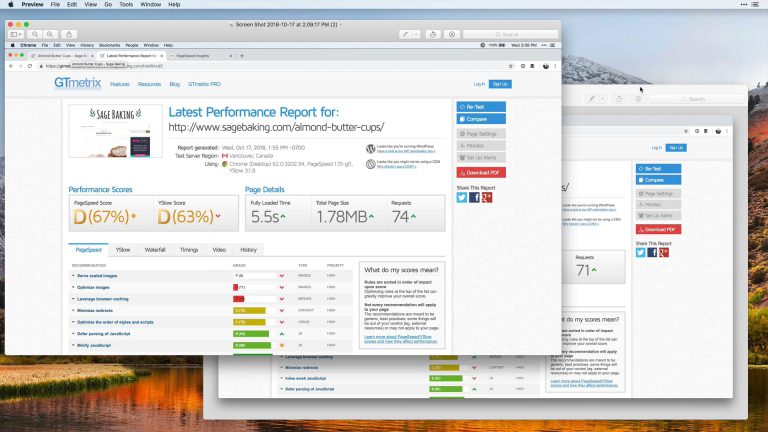
Task: Open the Window menu in the macOS menu bar
Action: pyautogui.click(x=150, y=4)
